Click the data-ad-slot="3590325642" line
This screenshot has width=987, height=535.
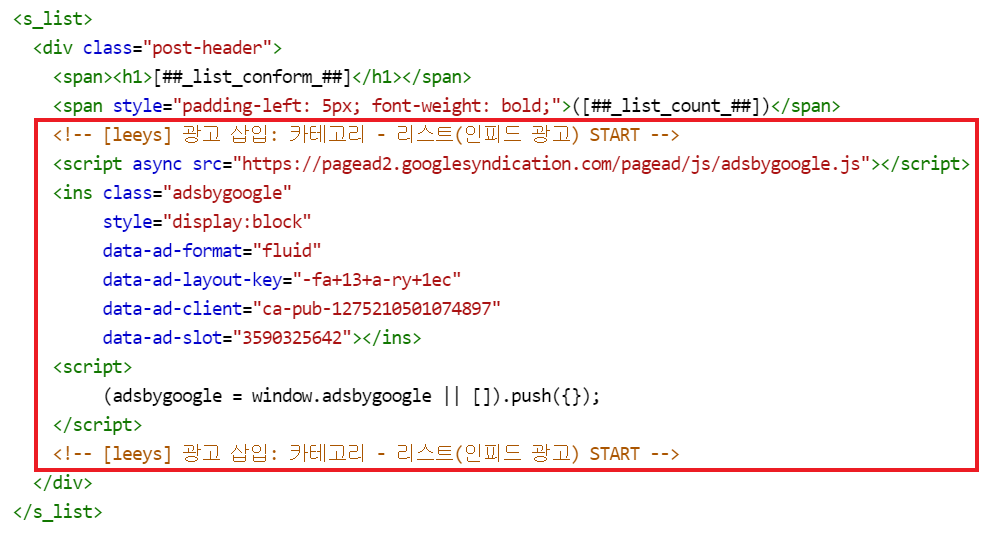(x=262, y=337)
